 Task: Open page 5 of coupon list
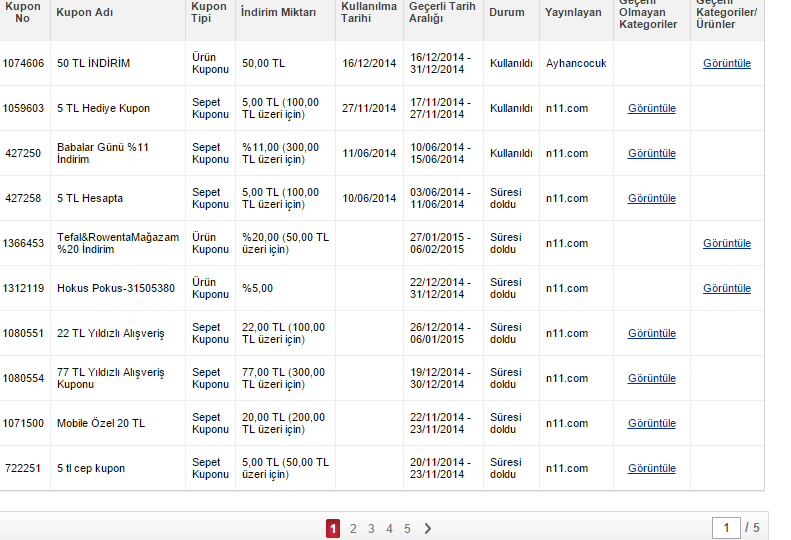point(407,529)
